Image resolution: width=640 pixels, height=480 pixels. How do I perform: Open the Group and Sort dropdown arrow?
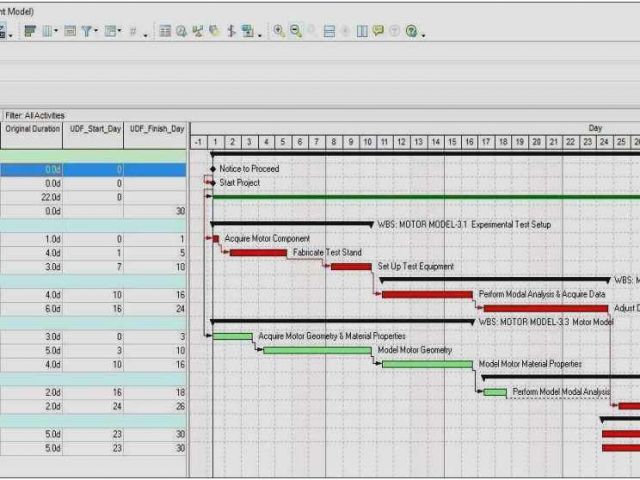(120, 33)
